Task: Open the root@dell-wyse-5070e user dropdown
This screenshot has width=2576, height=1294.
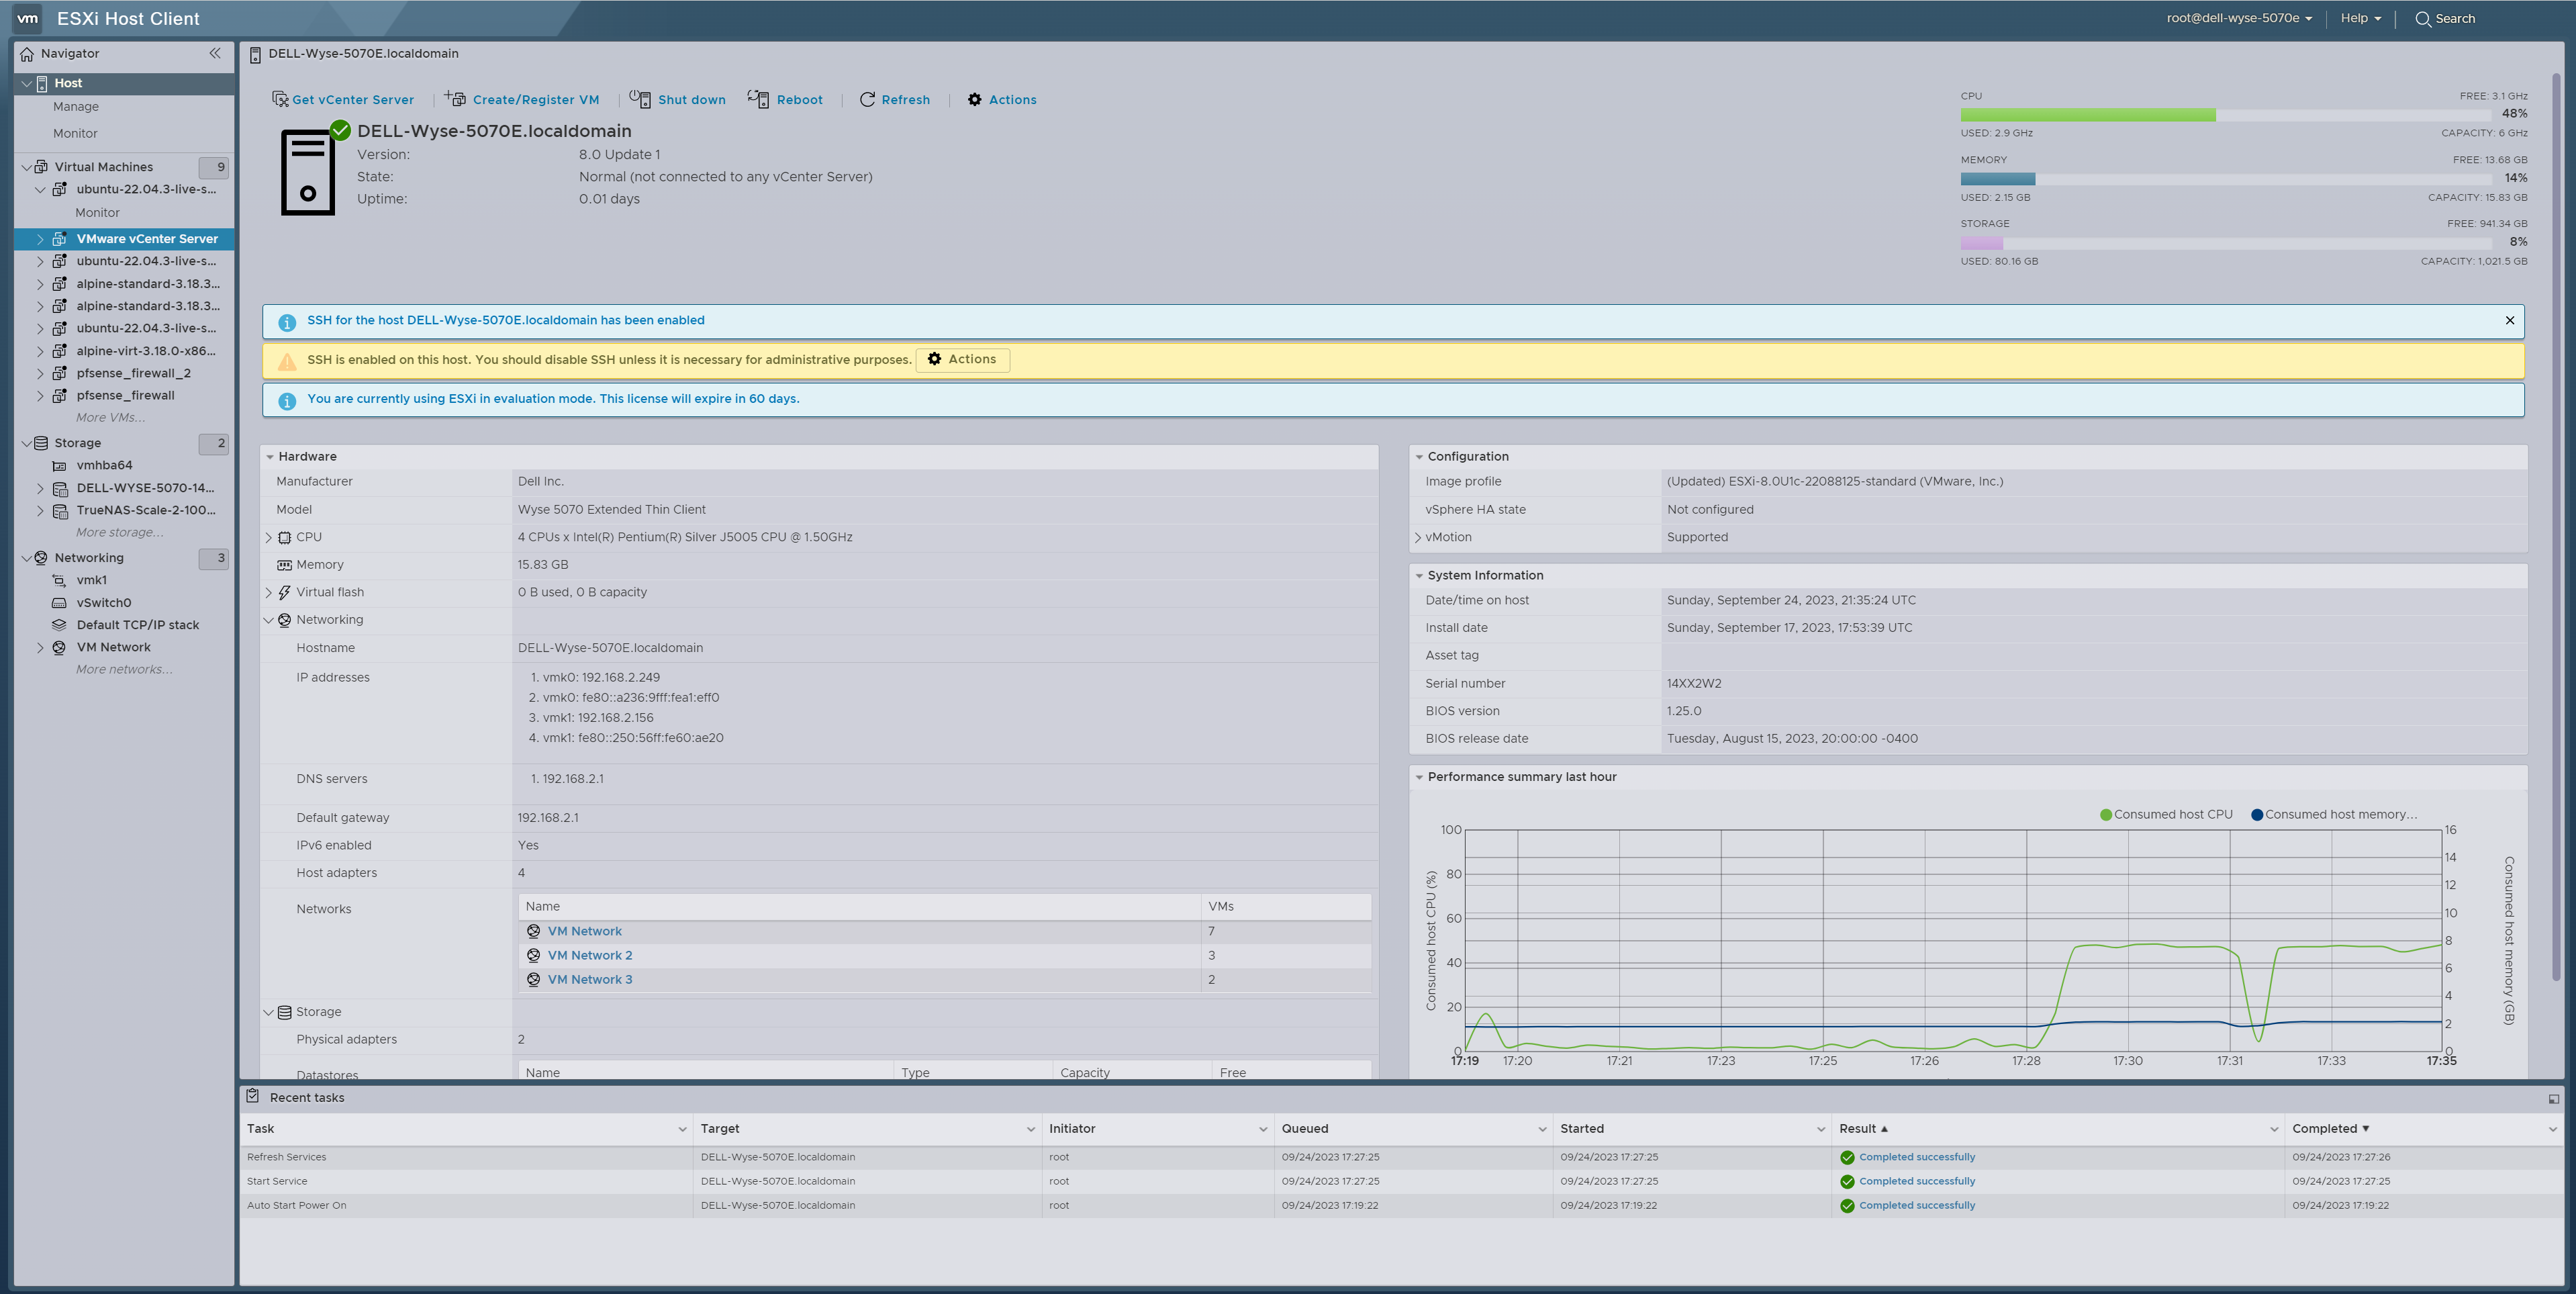Action: tap(2239, 18)
